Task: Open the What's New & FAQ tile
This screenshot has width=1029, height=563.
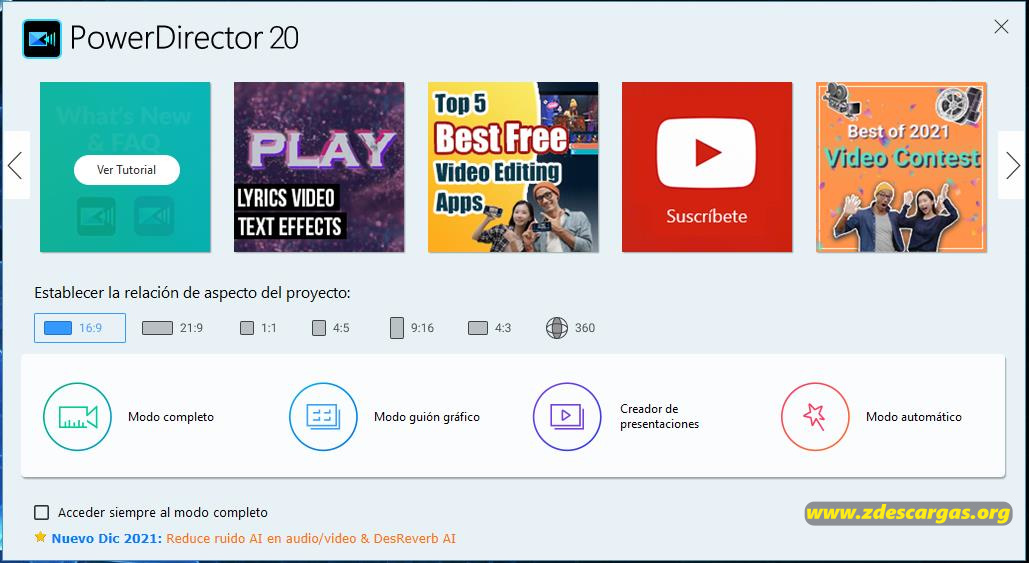Action: pyautogui.click(x=125, y=167)
